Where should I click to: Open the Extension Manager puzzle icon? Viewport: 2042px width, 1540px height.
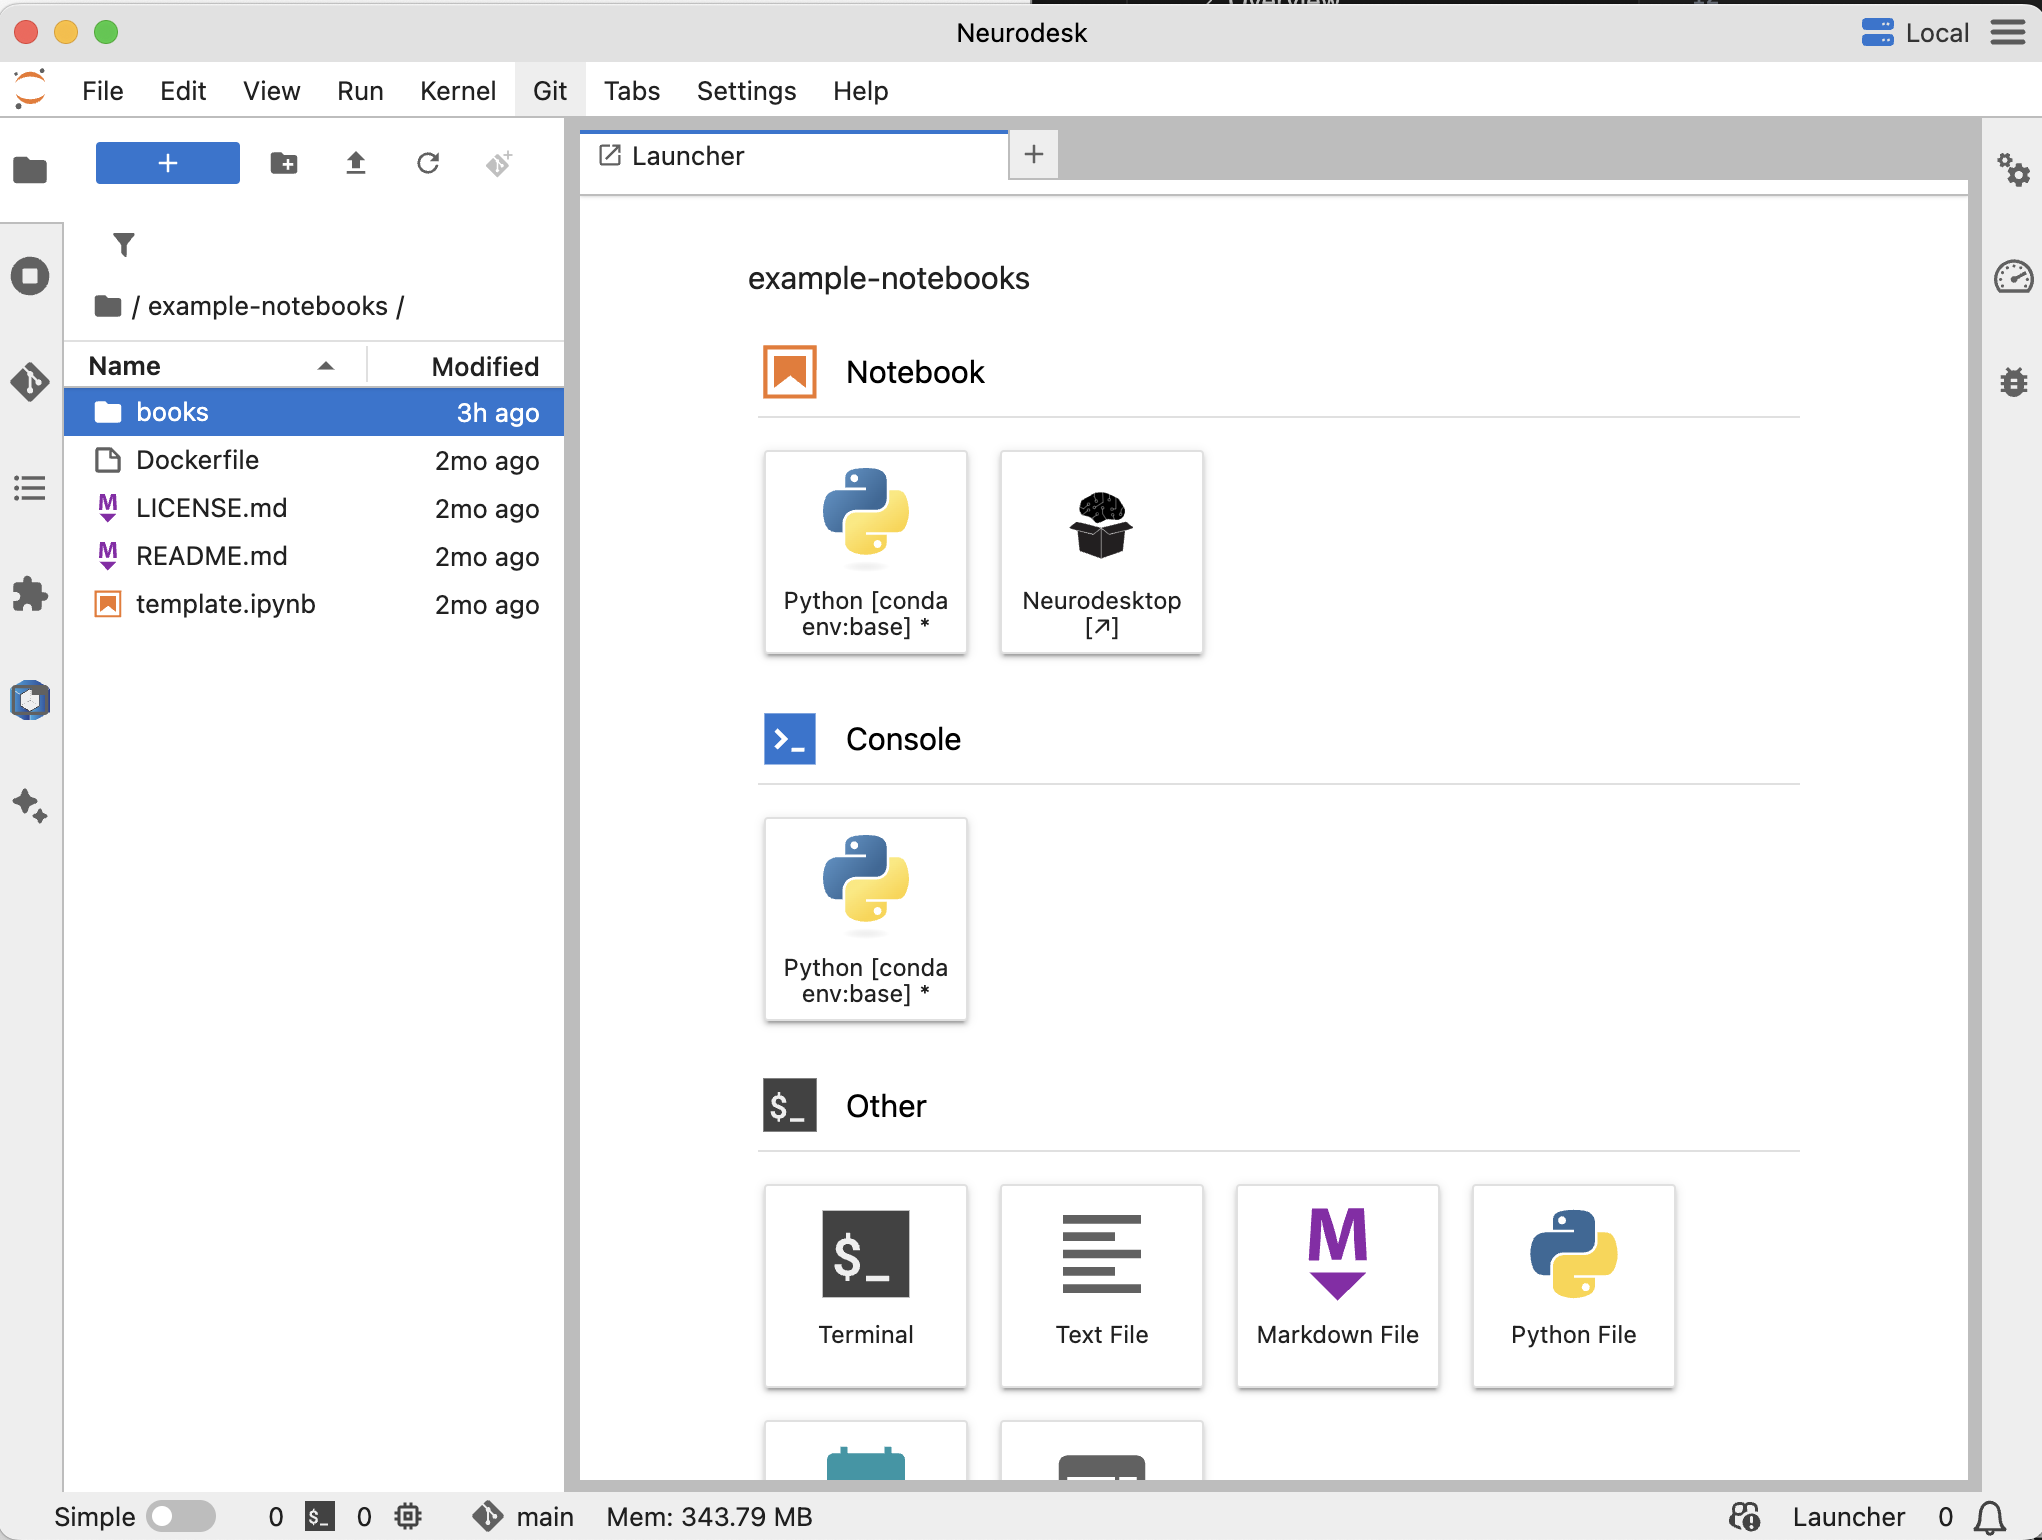click(30, 594)
